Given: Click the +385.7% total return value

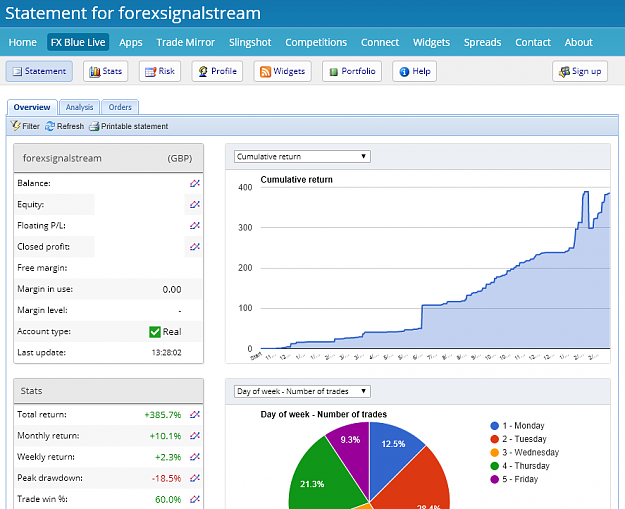Looking at the screenshot, I should click(163, 415).
